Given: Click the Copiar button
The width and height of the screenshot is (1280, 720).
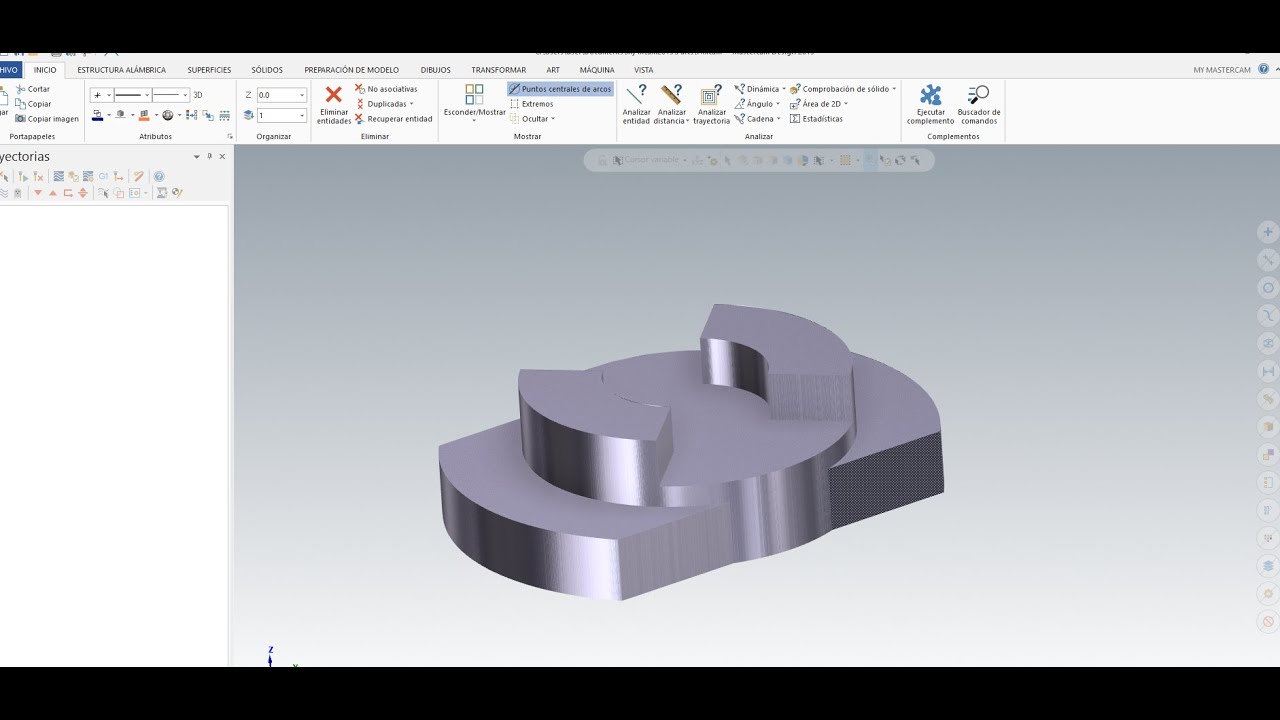Looking at the screenshot, I should tap(33, 104).
